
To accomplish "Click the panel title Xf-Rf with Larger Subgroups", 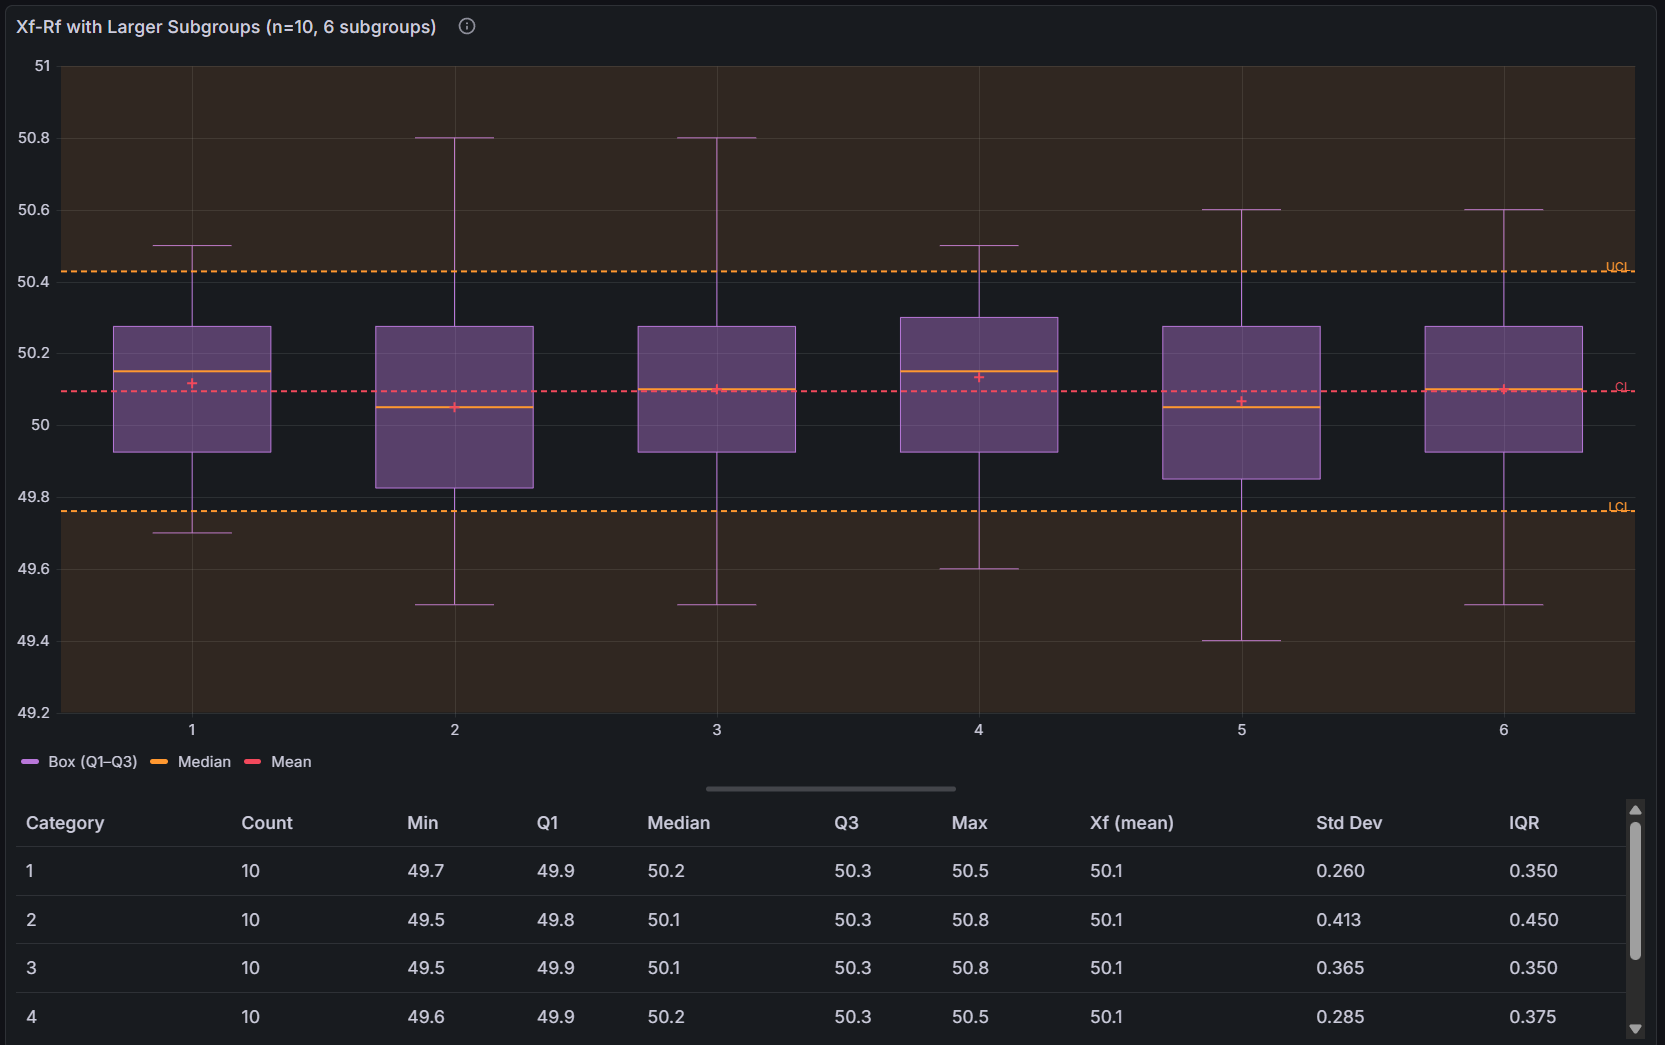I will coord(226,27).
